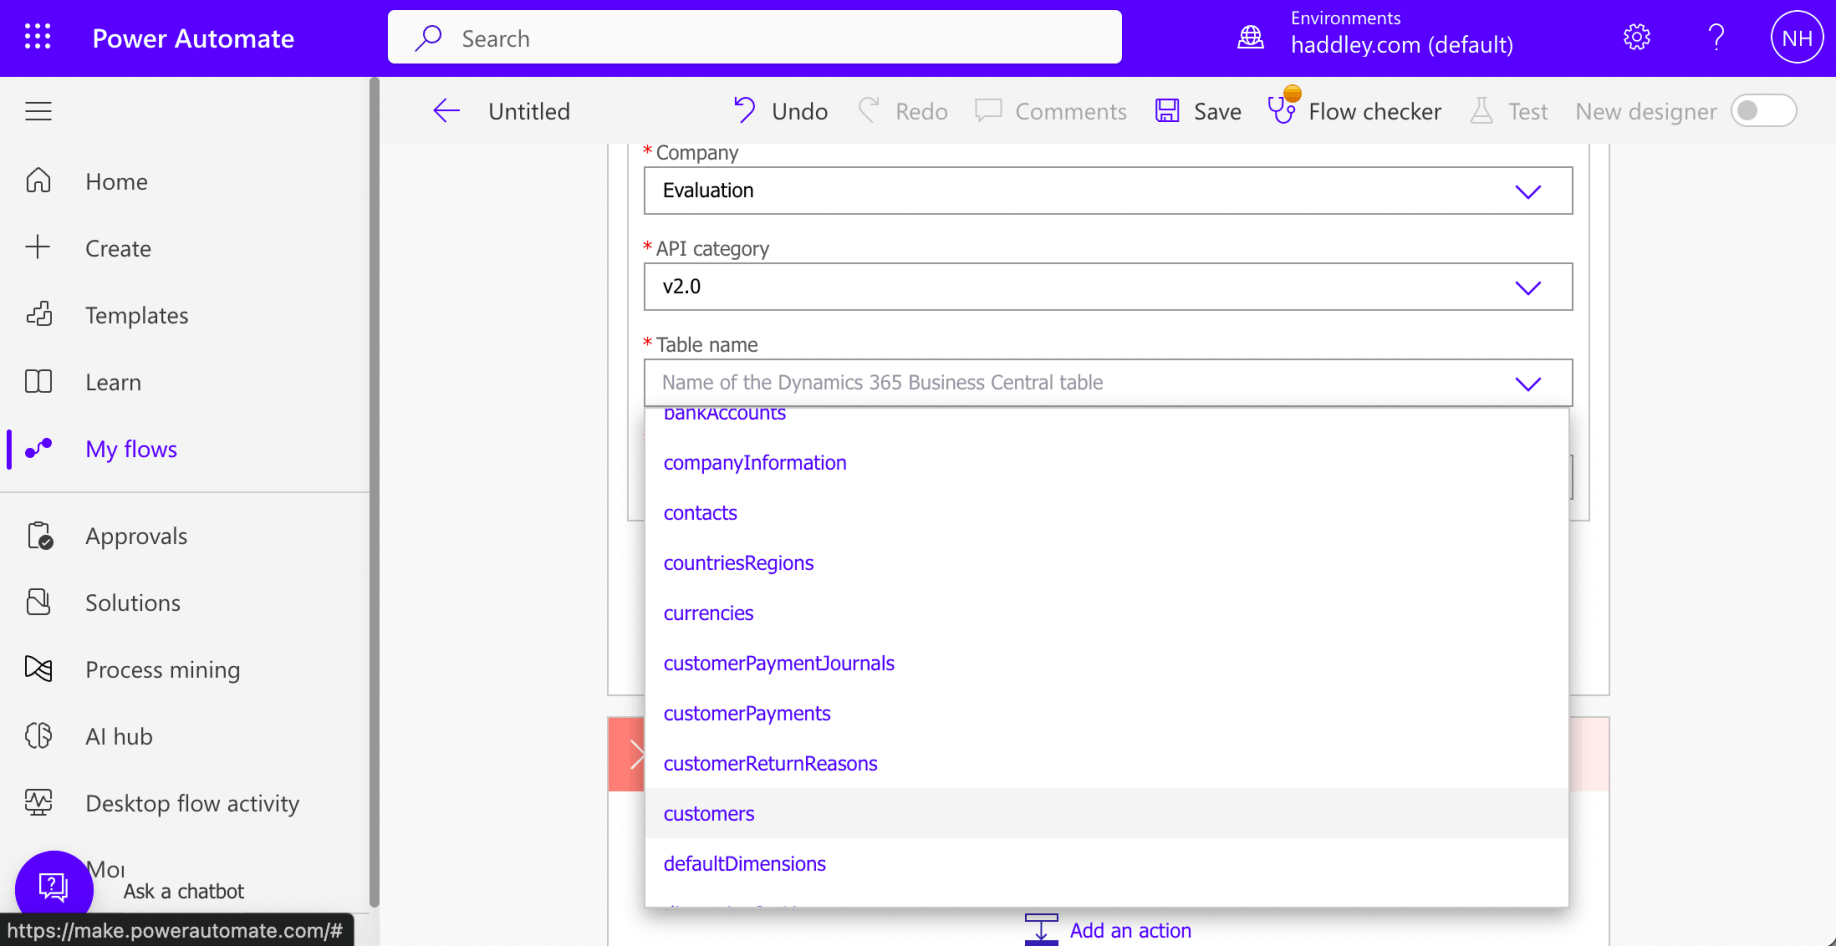The image size is (1836, 946).
Task: Expand the API category dropdown chevron
Action: pyautogui.click(x=1527, y=288)
